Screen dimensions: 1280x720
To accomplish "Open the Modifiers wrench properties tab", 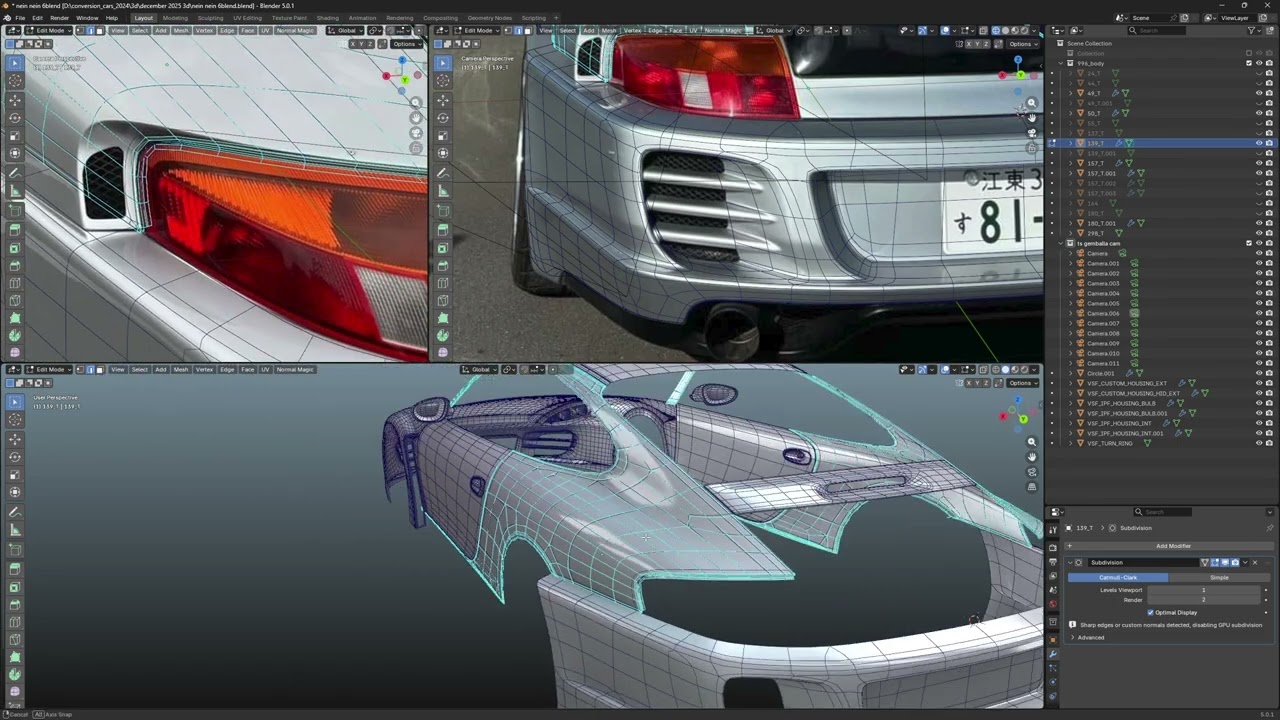I will (x=1053, y=654).
